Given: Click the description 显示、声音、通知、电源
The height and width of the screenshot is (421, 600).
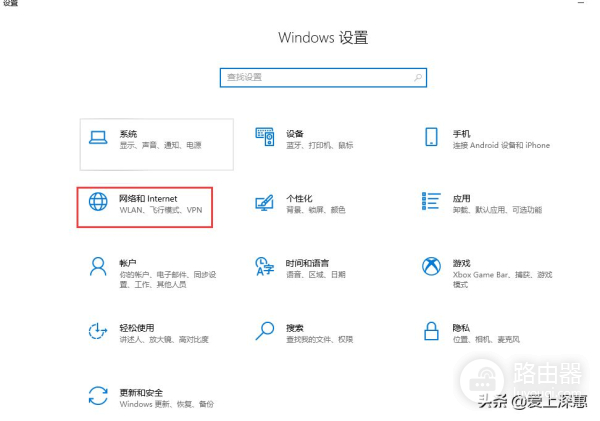Looking at the screenshot, I should click(x=160, y=145).
